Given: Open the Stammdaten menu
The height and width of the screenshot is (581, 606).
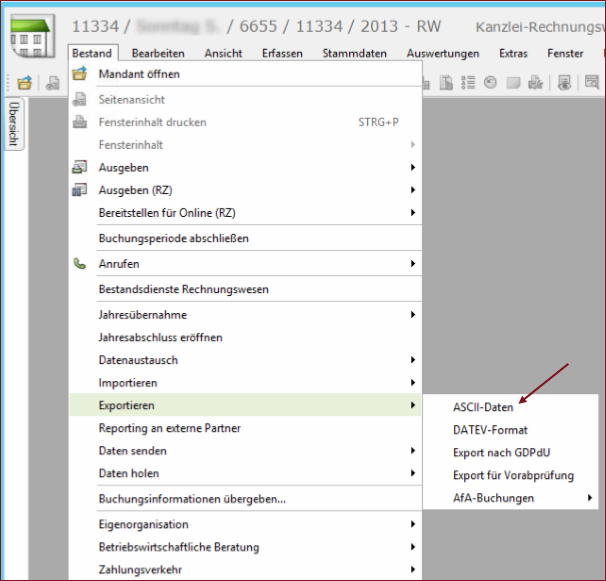Looking at the screenshot, I should 356,53.
